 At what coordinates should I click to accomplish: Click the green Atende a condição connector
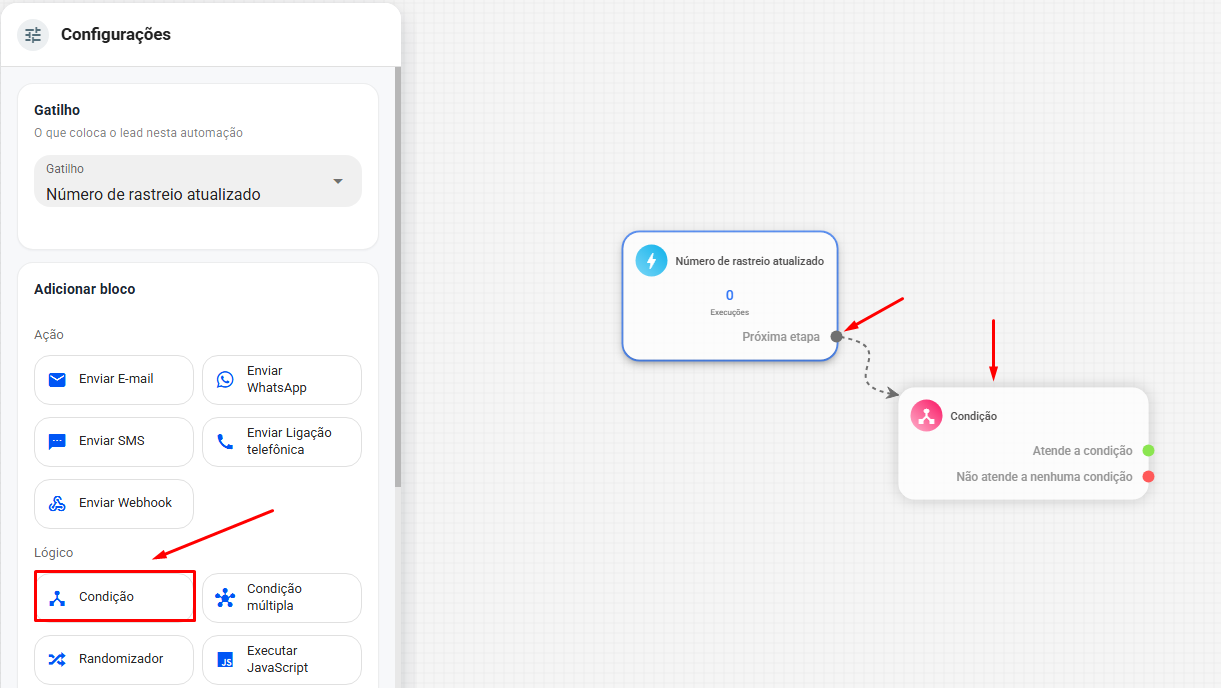(x=1149, y=451)
